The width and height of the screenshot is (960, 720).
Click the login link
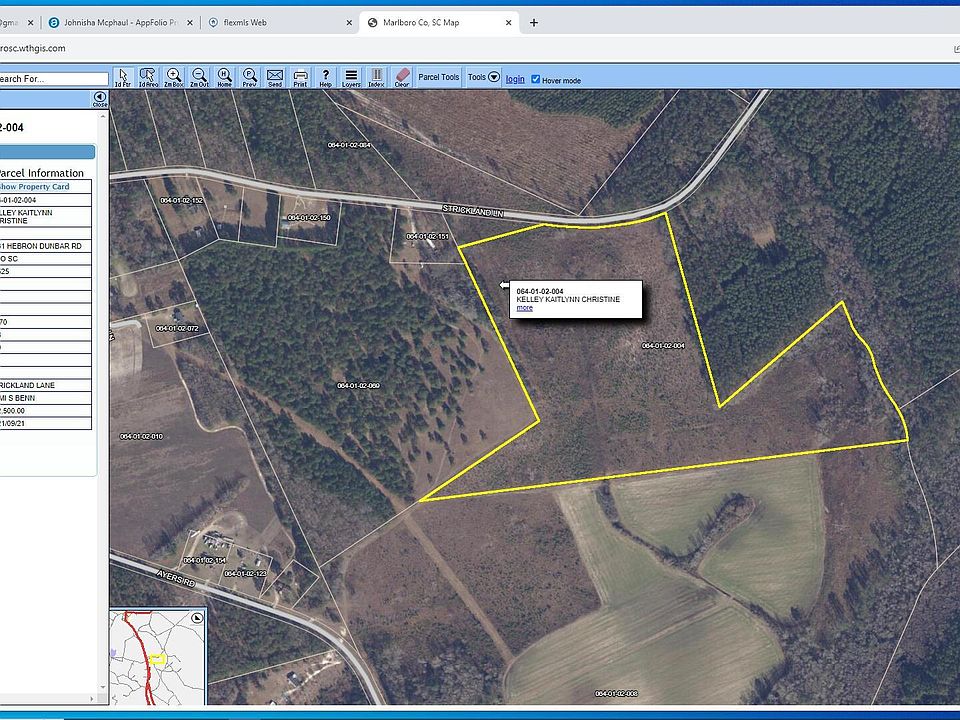pyautogui.click(x=515, y=79)
